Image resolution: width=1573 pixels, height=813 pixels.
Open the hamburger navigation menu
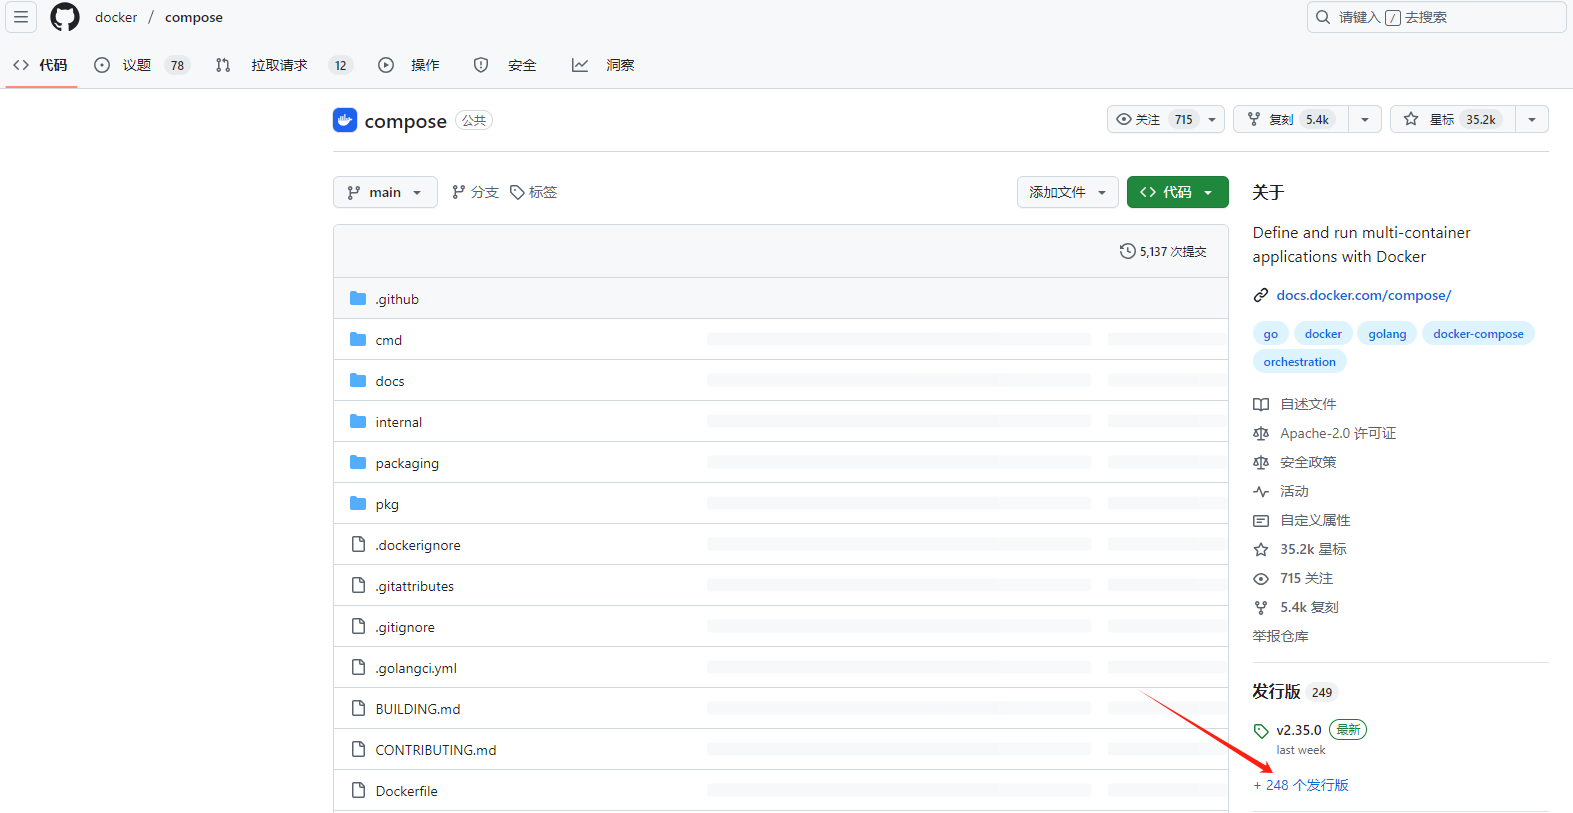(x=21, y=17)
